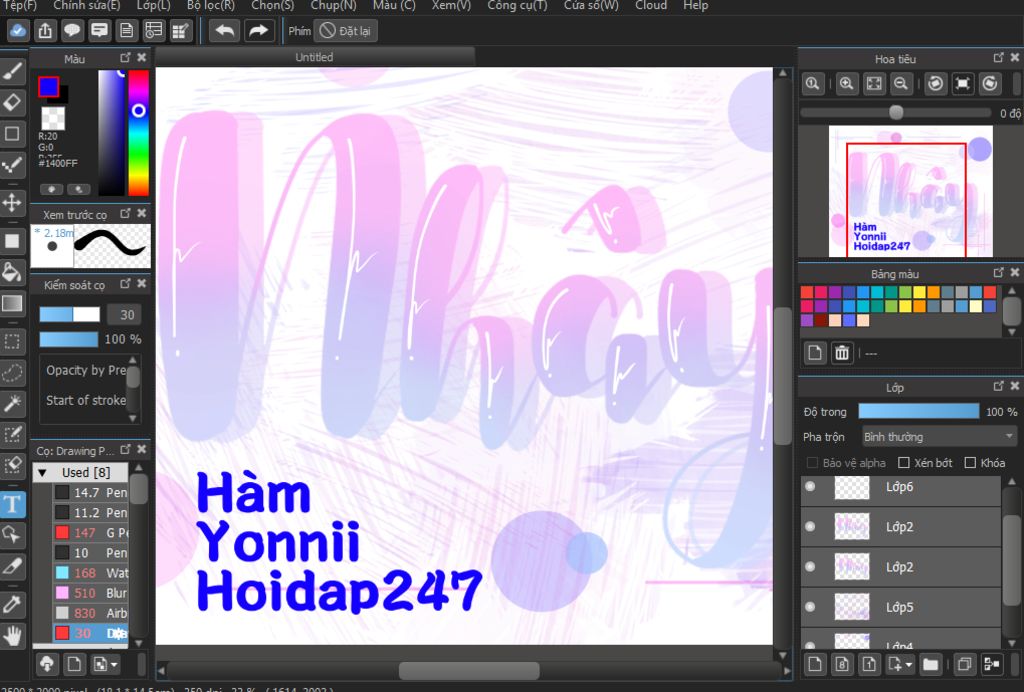The image size is (1024, 692).
Task: Toggle the Bảo vệ alpha checkbox
Action: tap(812, 463)
